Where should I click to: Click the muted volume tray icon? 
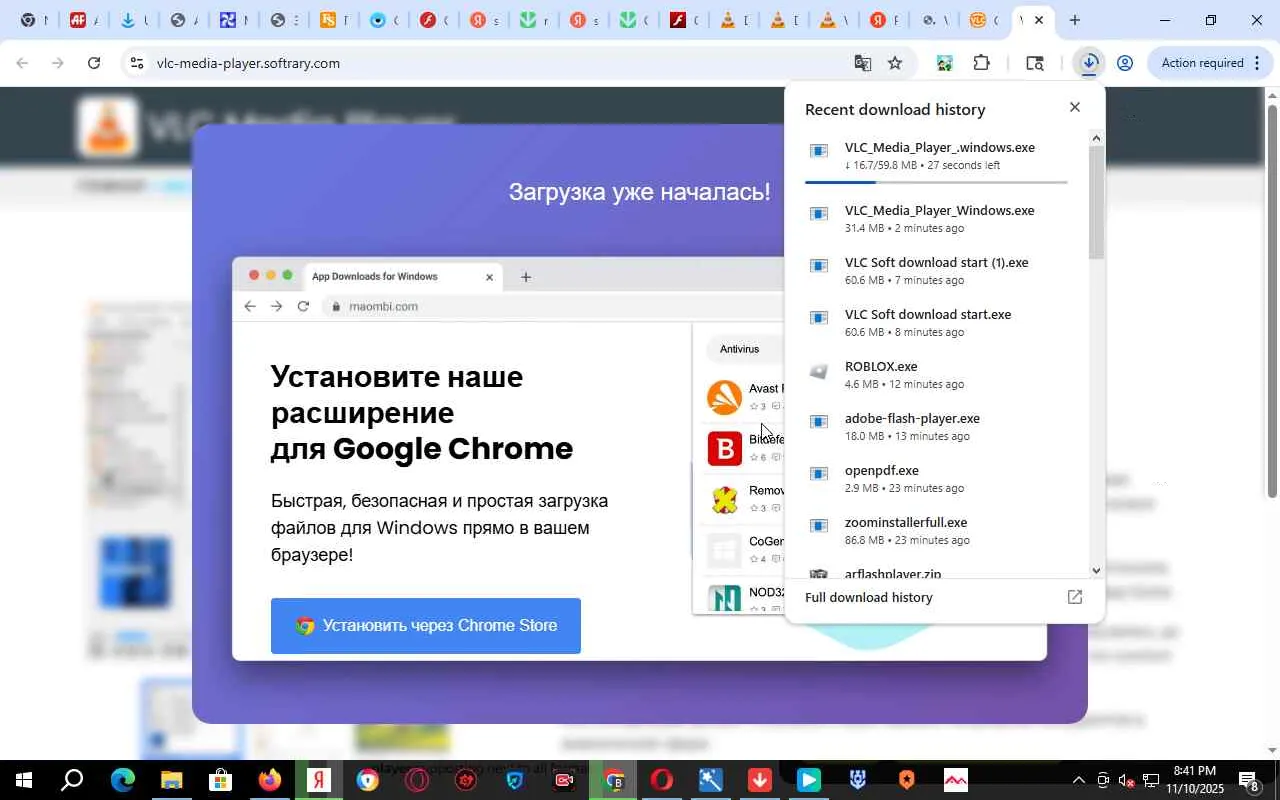pyautogui.click(x=1126, y=780)
